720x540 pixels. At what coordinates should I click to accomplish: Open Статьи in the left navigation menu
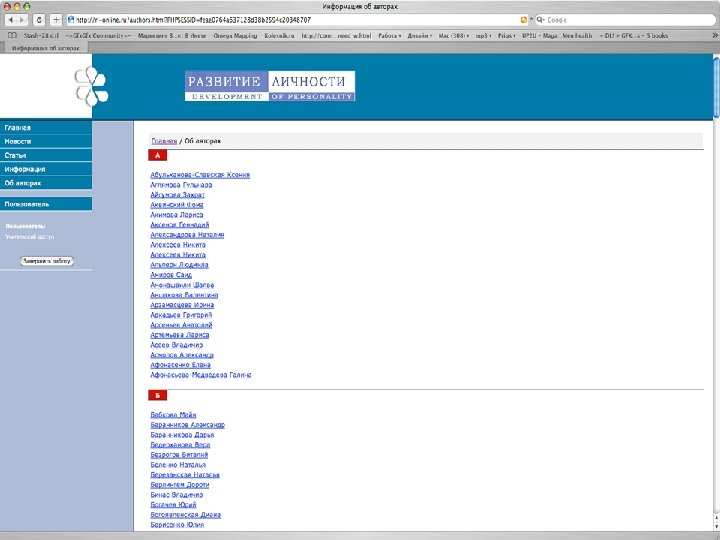click(x=46, y=155)
